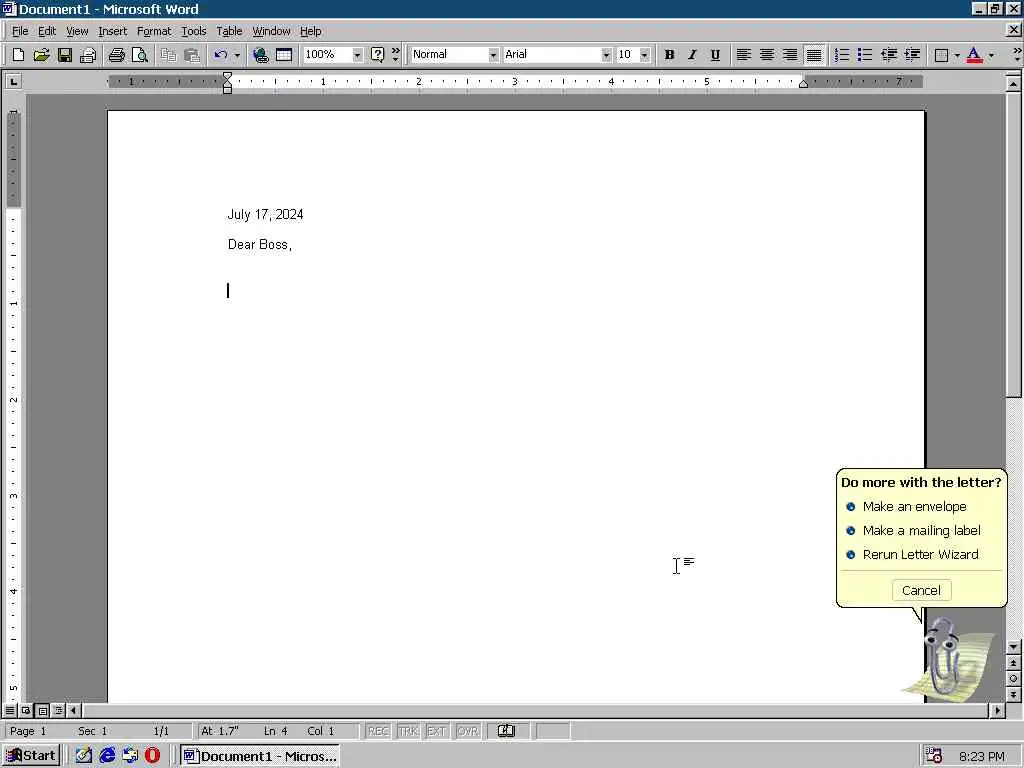Screen dimensions: 1024x768
Task: Open the Format menu
Action: click(x=153, y=31)
